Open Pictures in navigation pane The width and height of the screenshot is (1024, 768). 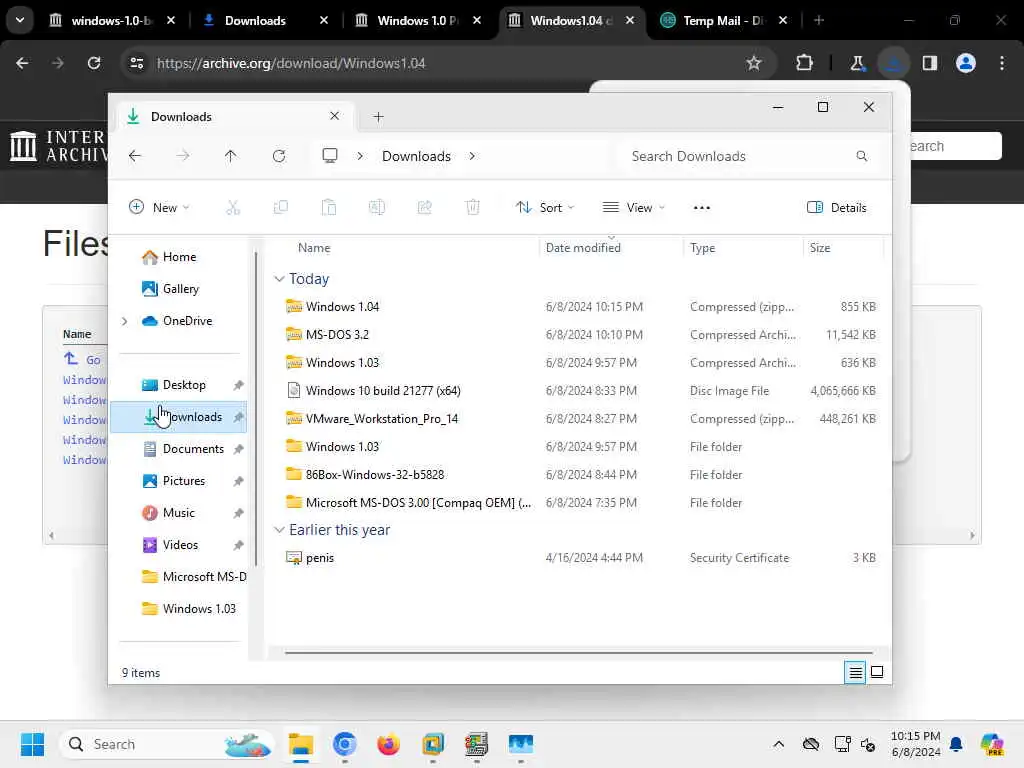click(173, 481)
